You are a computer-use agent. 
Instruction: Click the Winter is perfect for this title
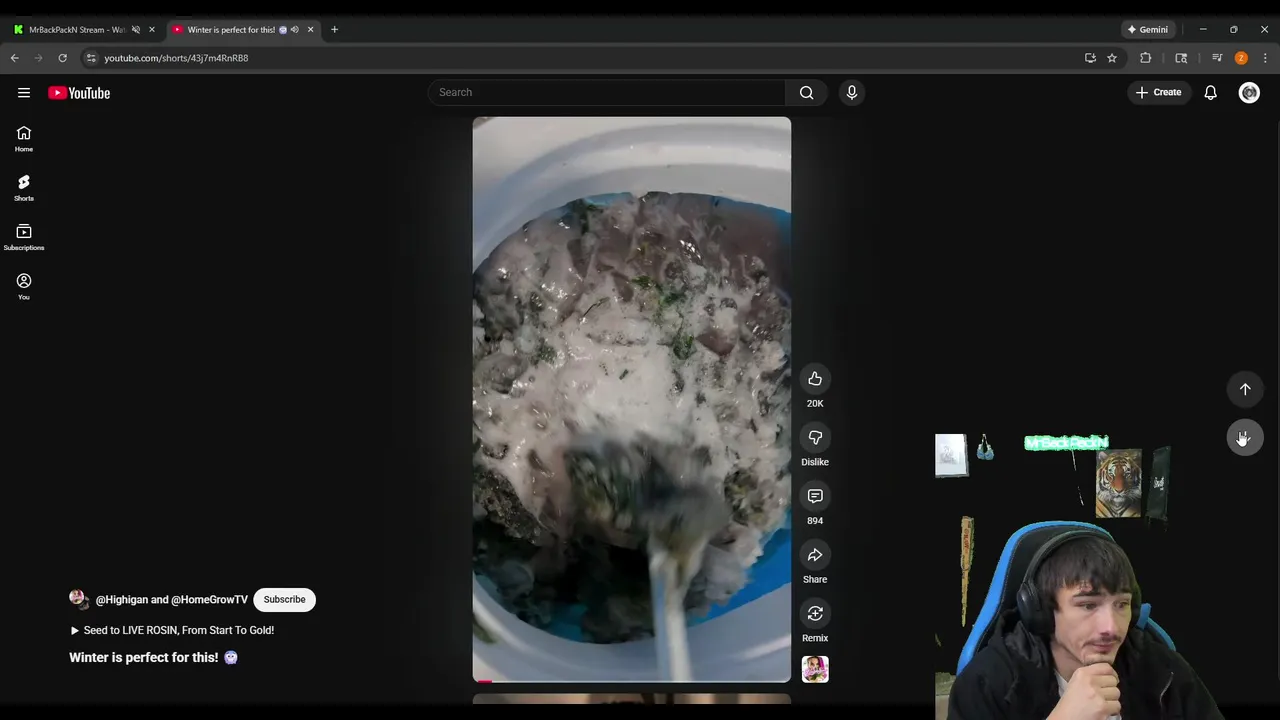(x=153, y=658)
